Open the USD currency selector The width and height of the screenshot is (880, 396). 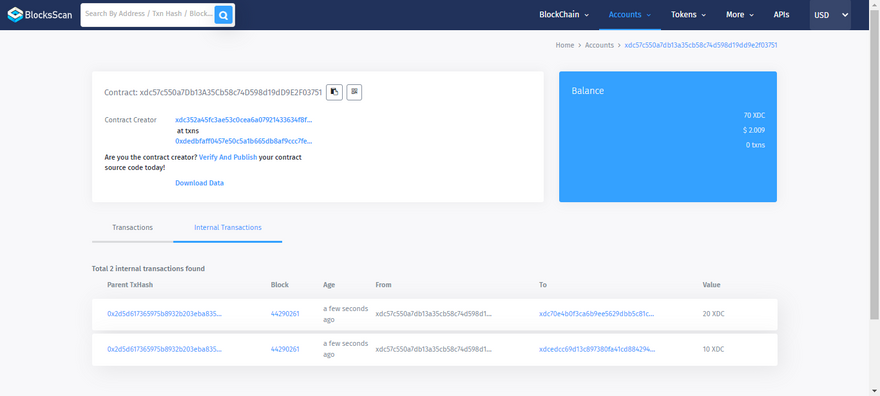point(830,15)
